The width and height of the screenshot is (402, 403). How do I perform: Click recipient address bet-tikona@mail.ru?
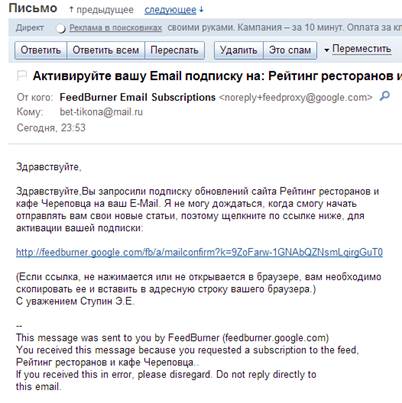pos(101,112)
